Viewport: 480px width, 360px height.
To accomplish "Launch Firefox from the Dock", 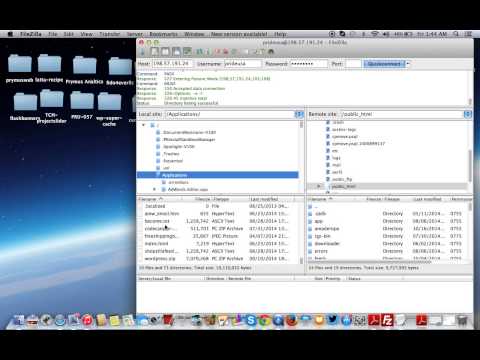I will point(292,321).
